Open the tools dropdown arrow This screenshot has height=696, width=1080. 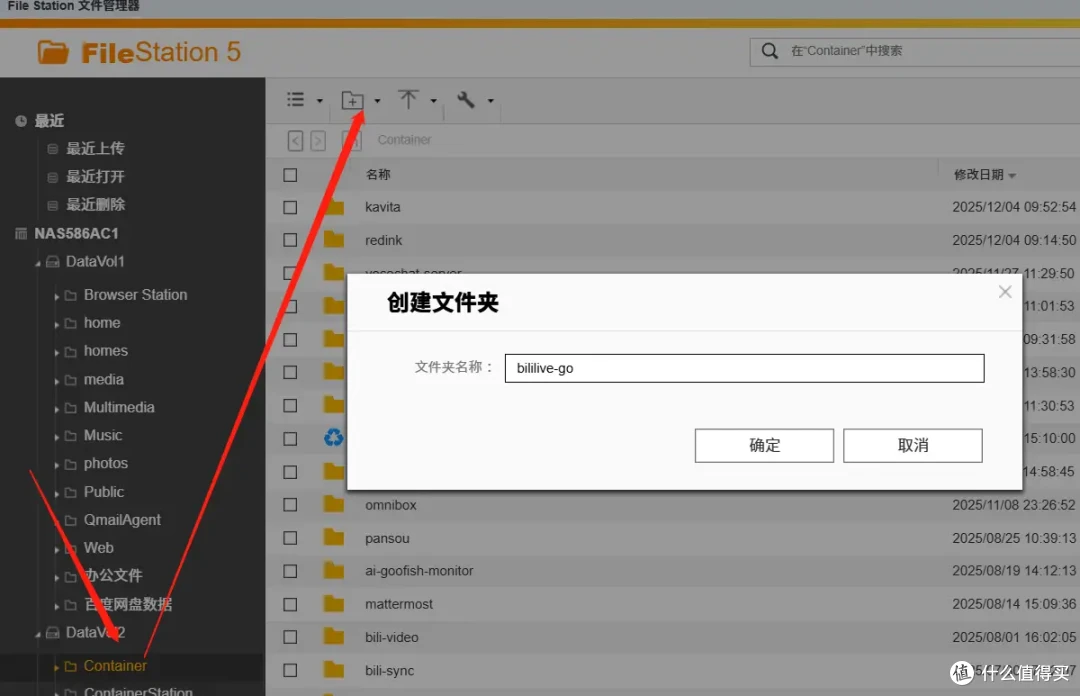pos(491,101)
